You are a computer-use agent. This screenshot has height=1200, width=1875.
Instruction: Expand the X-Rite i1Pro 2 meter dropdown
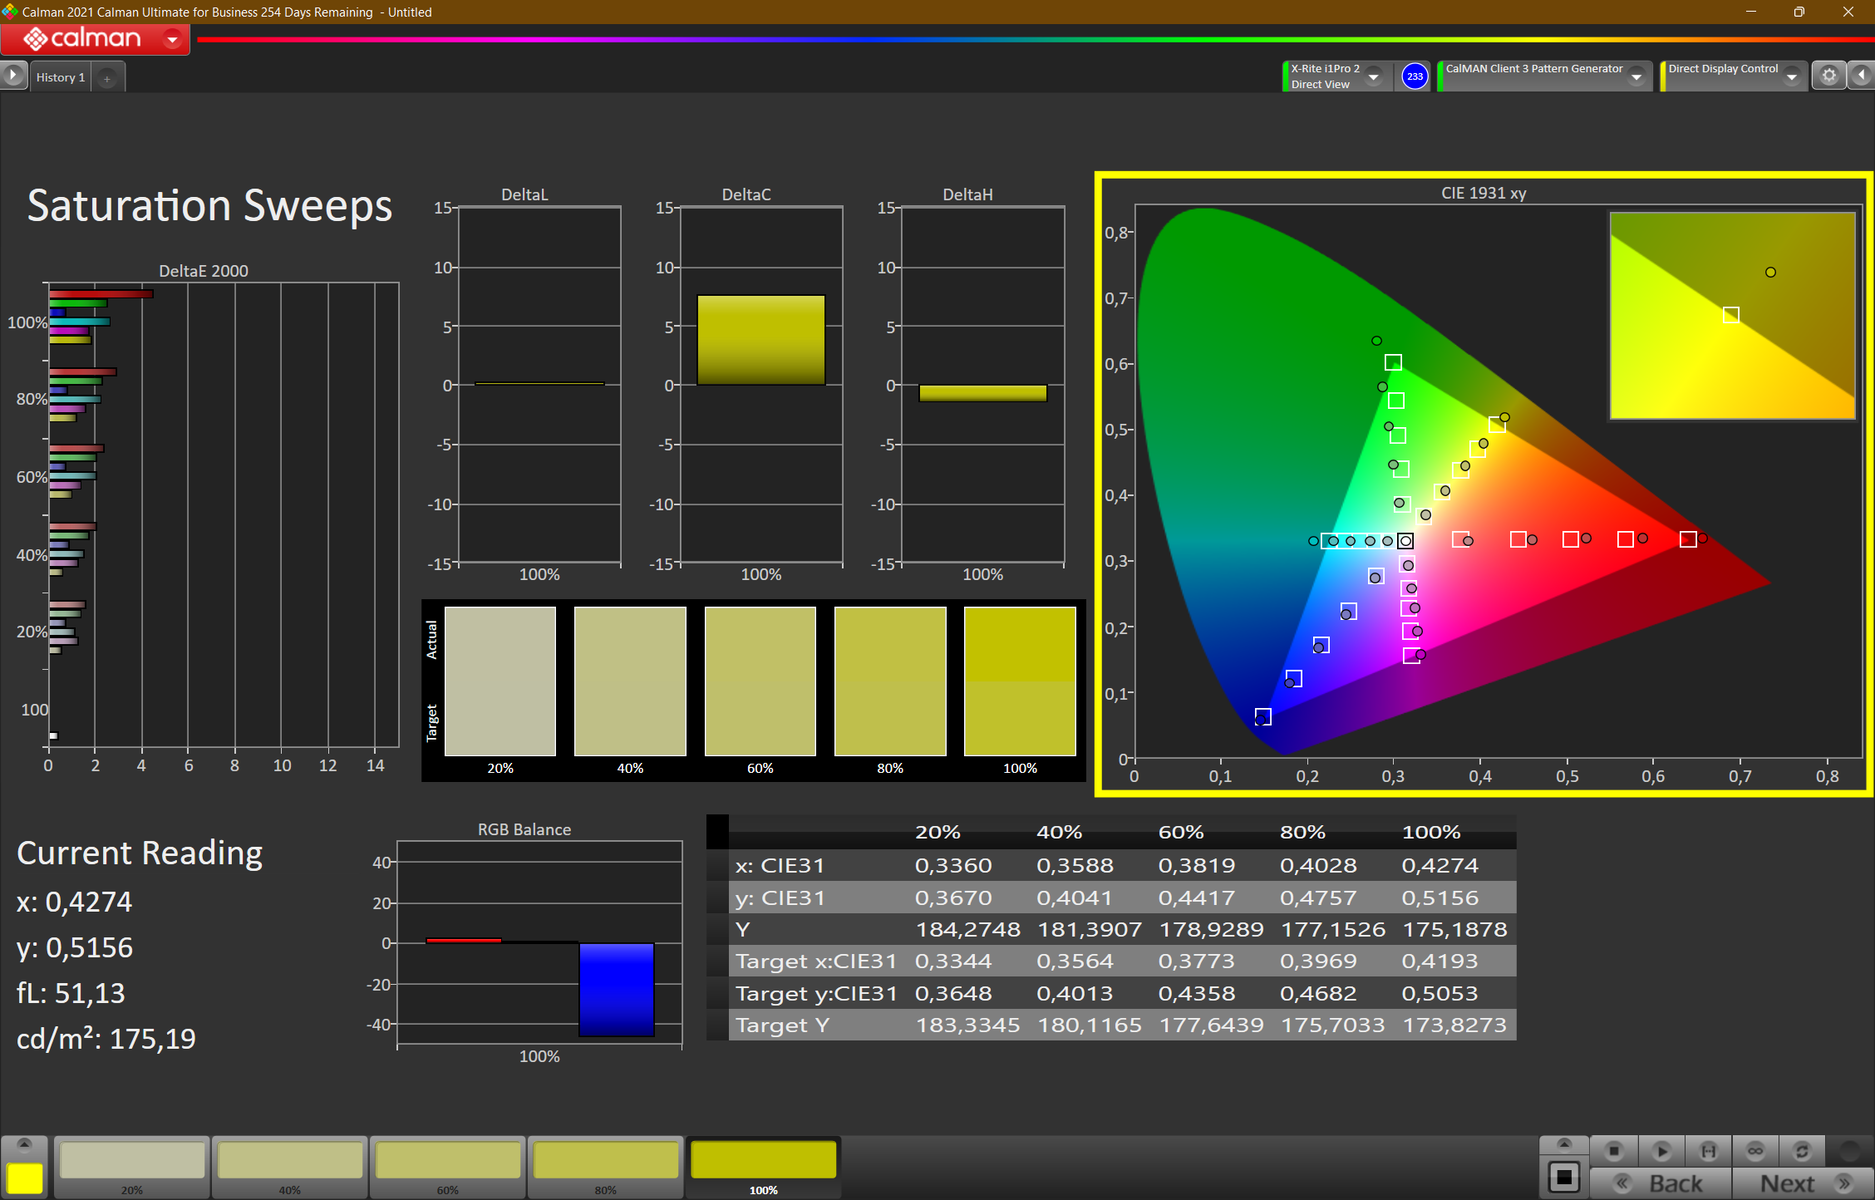(x=1374, y=77)
